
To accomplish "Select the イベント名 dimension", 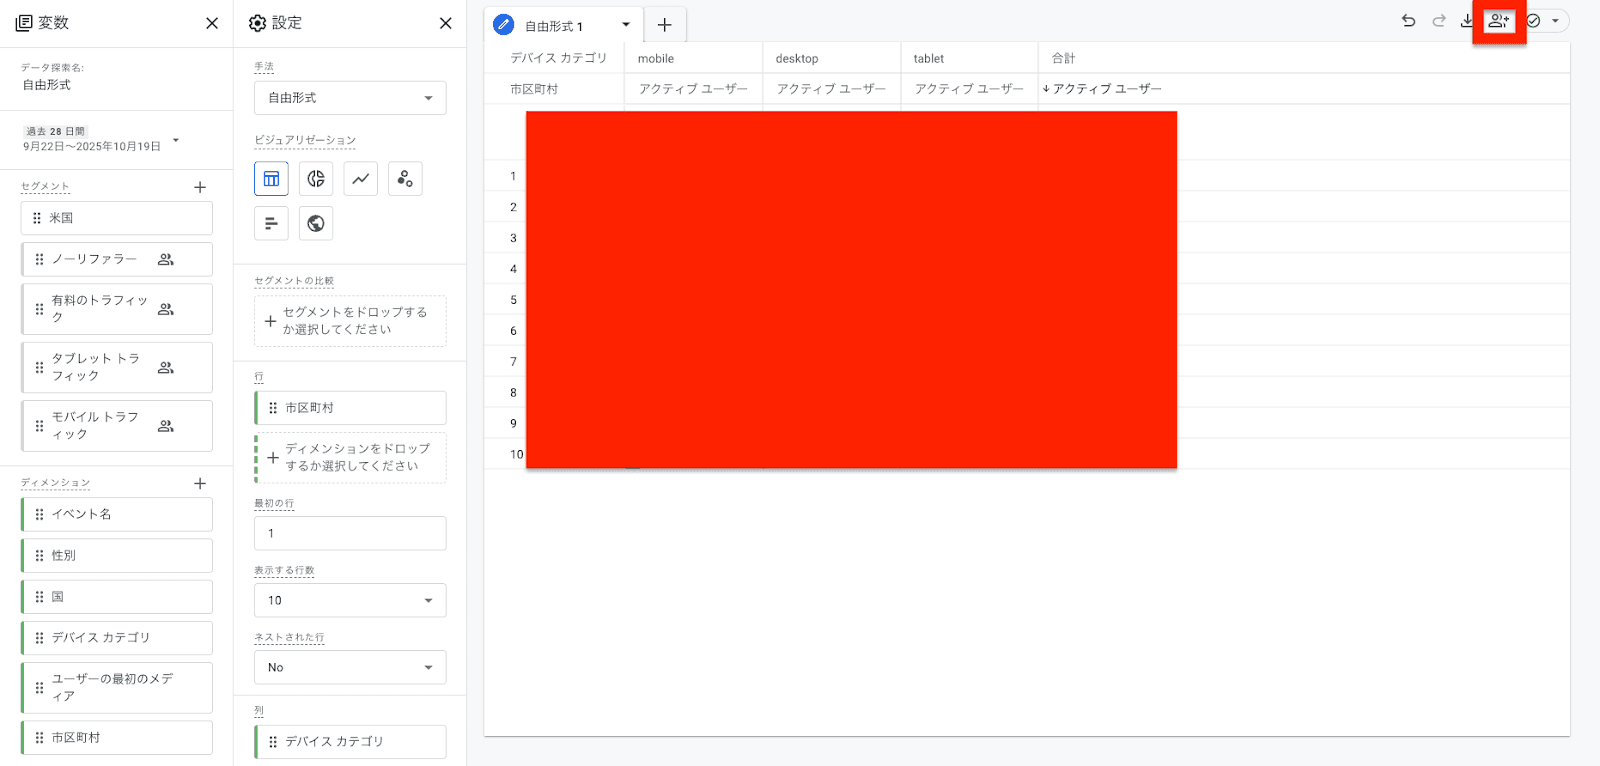I will (117, 514).
